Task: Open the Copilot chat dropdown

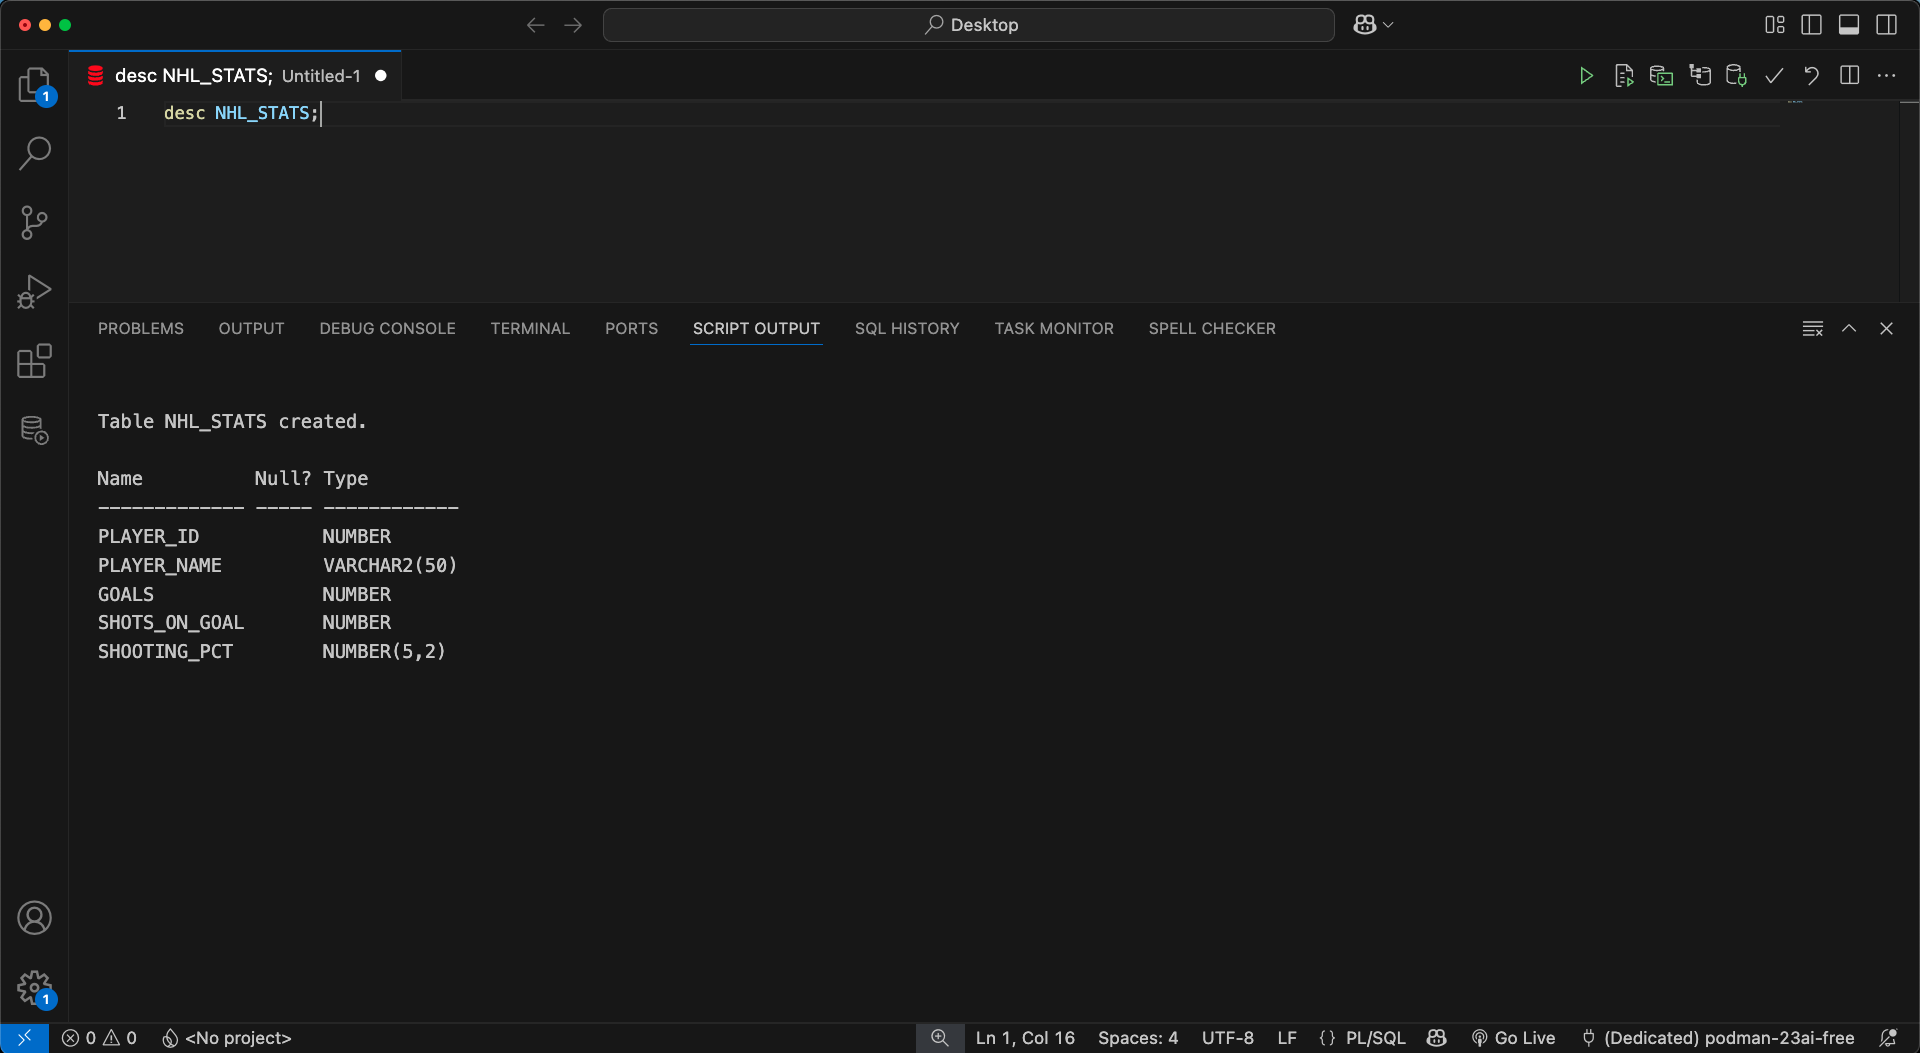Action: [x=1374, y=25]
